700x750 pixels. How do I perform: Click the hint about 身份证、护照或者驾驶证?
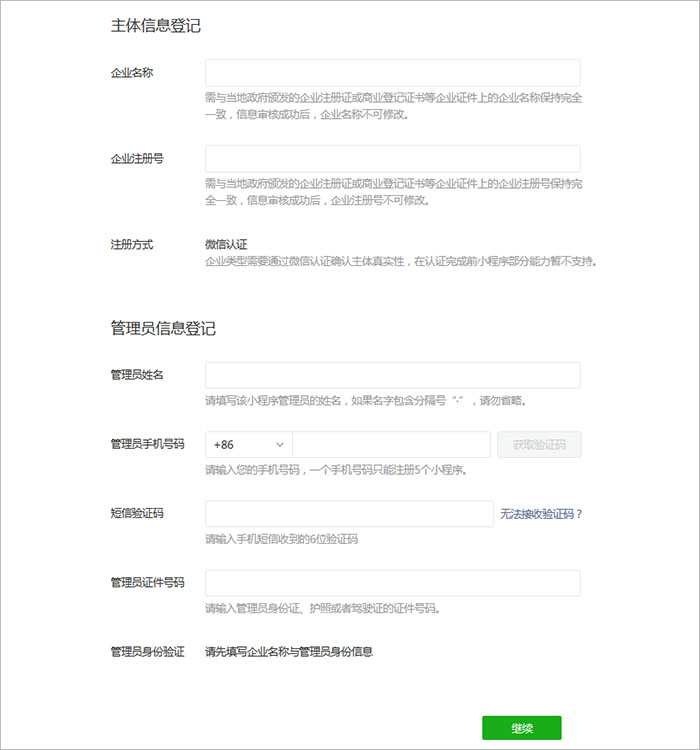[x=323, y=608]
